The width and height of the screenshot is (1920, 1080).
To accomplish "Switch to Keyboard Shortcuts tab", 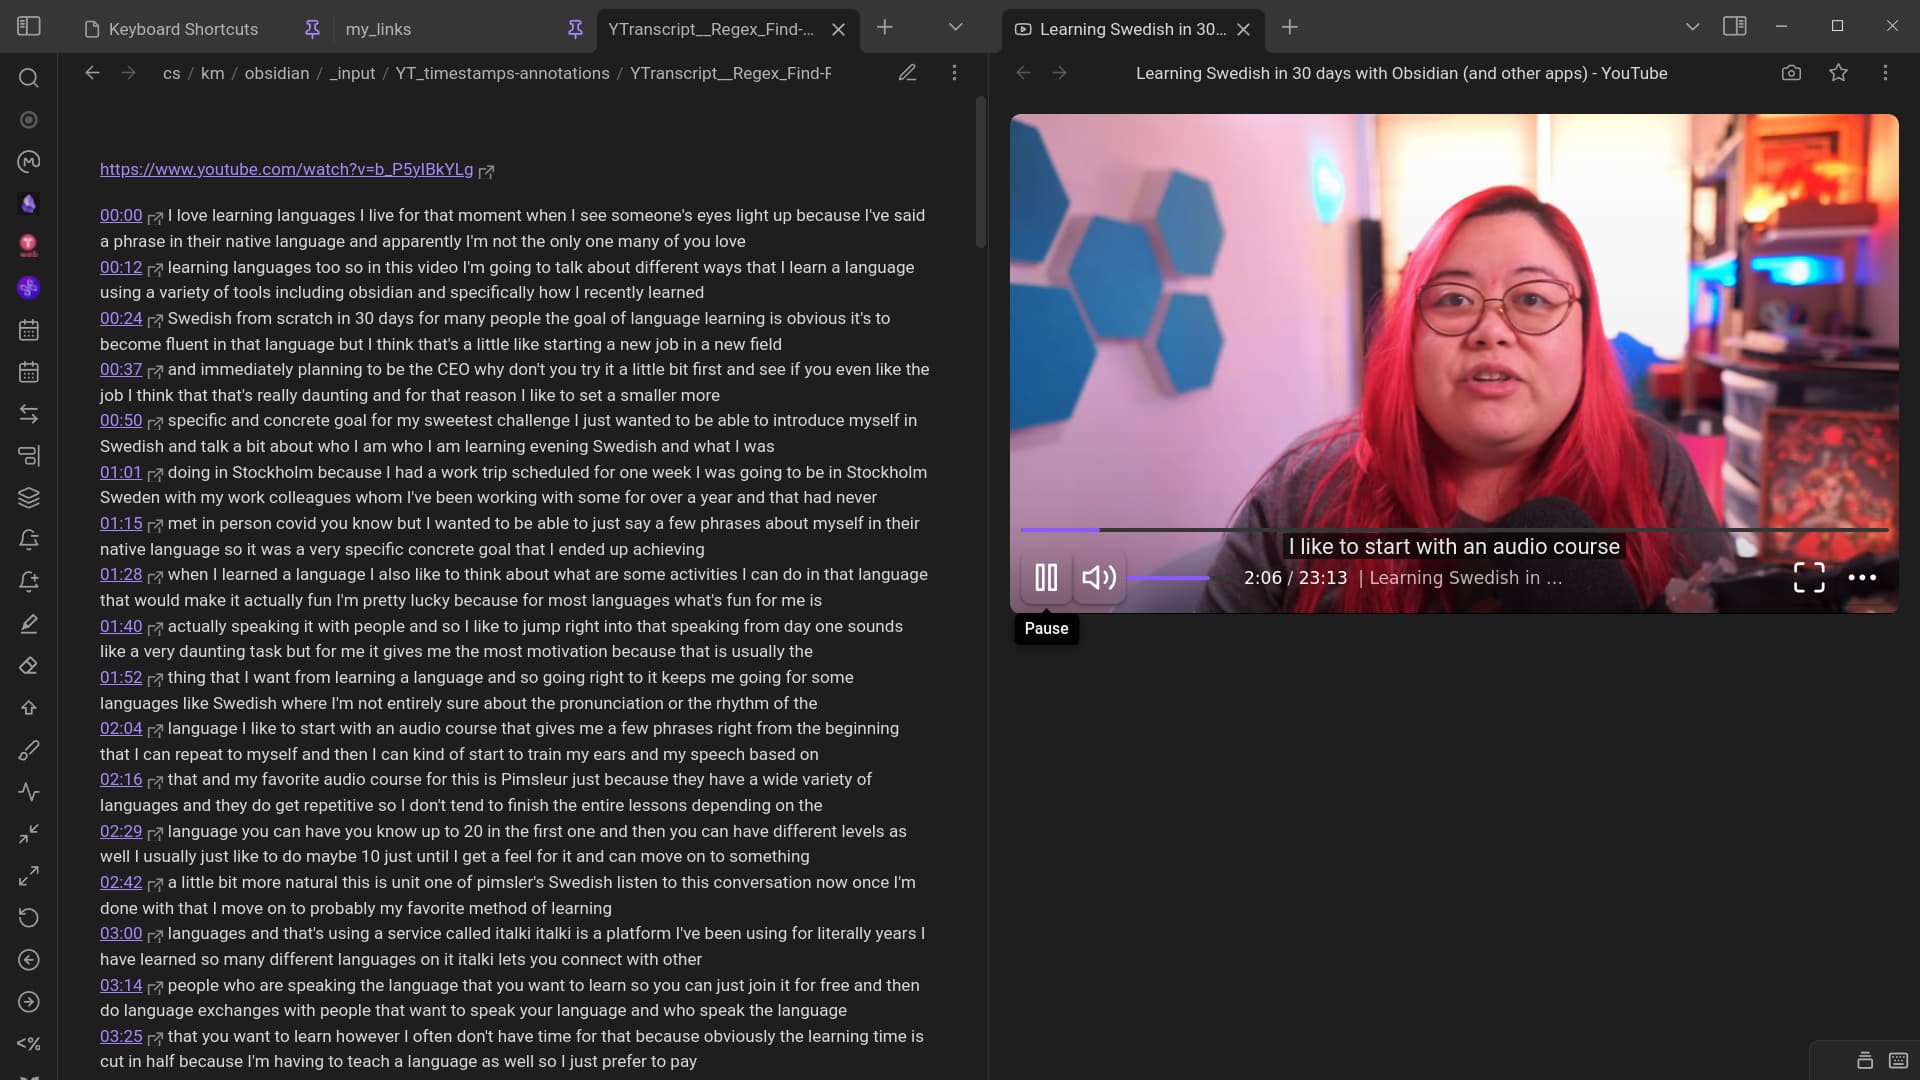I will pyautogui.click(x=183, y=29).
